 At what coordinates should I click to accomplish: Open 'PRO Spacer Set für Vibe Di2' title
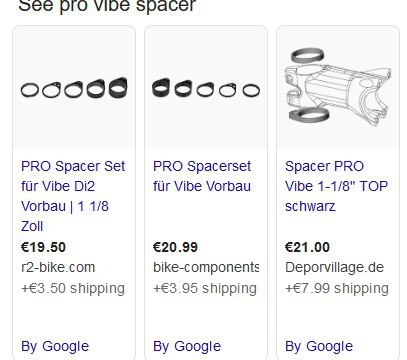[73, 196]
